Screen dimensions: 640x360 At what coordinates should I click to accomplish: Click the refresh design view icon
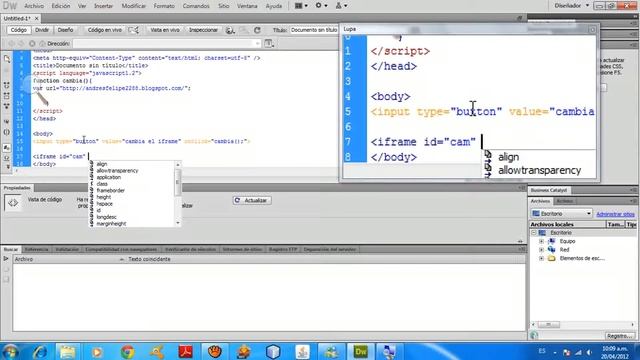tap(257, 30)
